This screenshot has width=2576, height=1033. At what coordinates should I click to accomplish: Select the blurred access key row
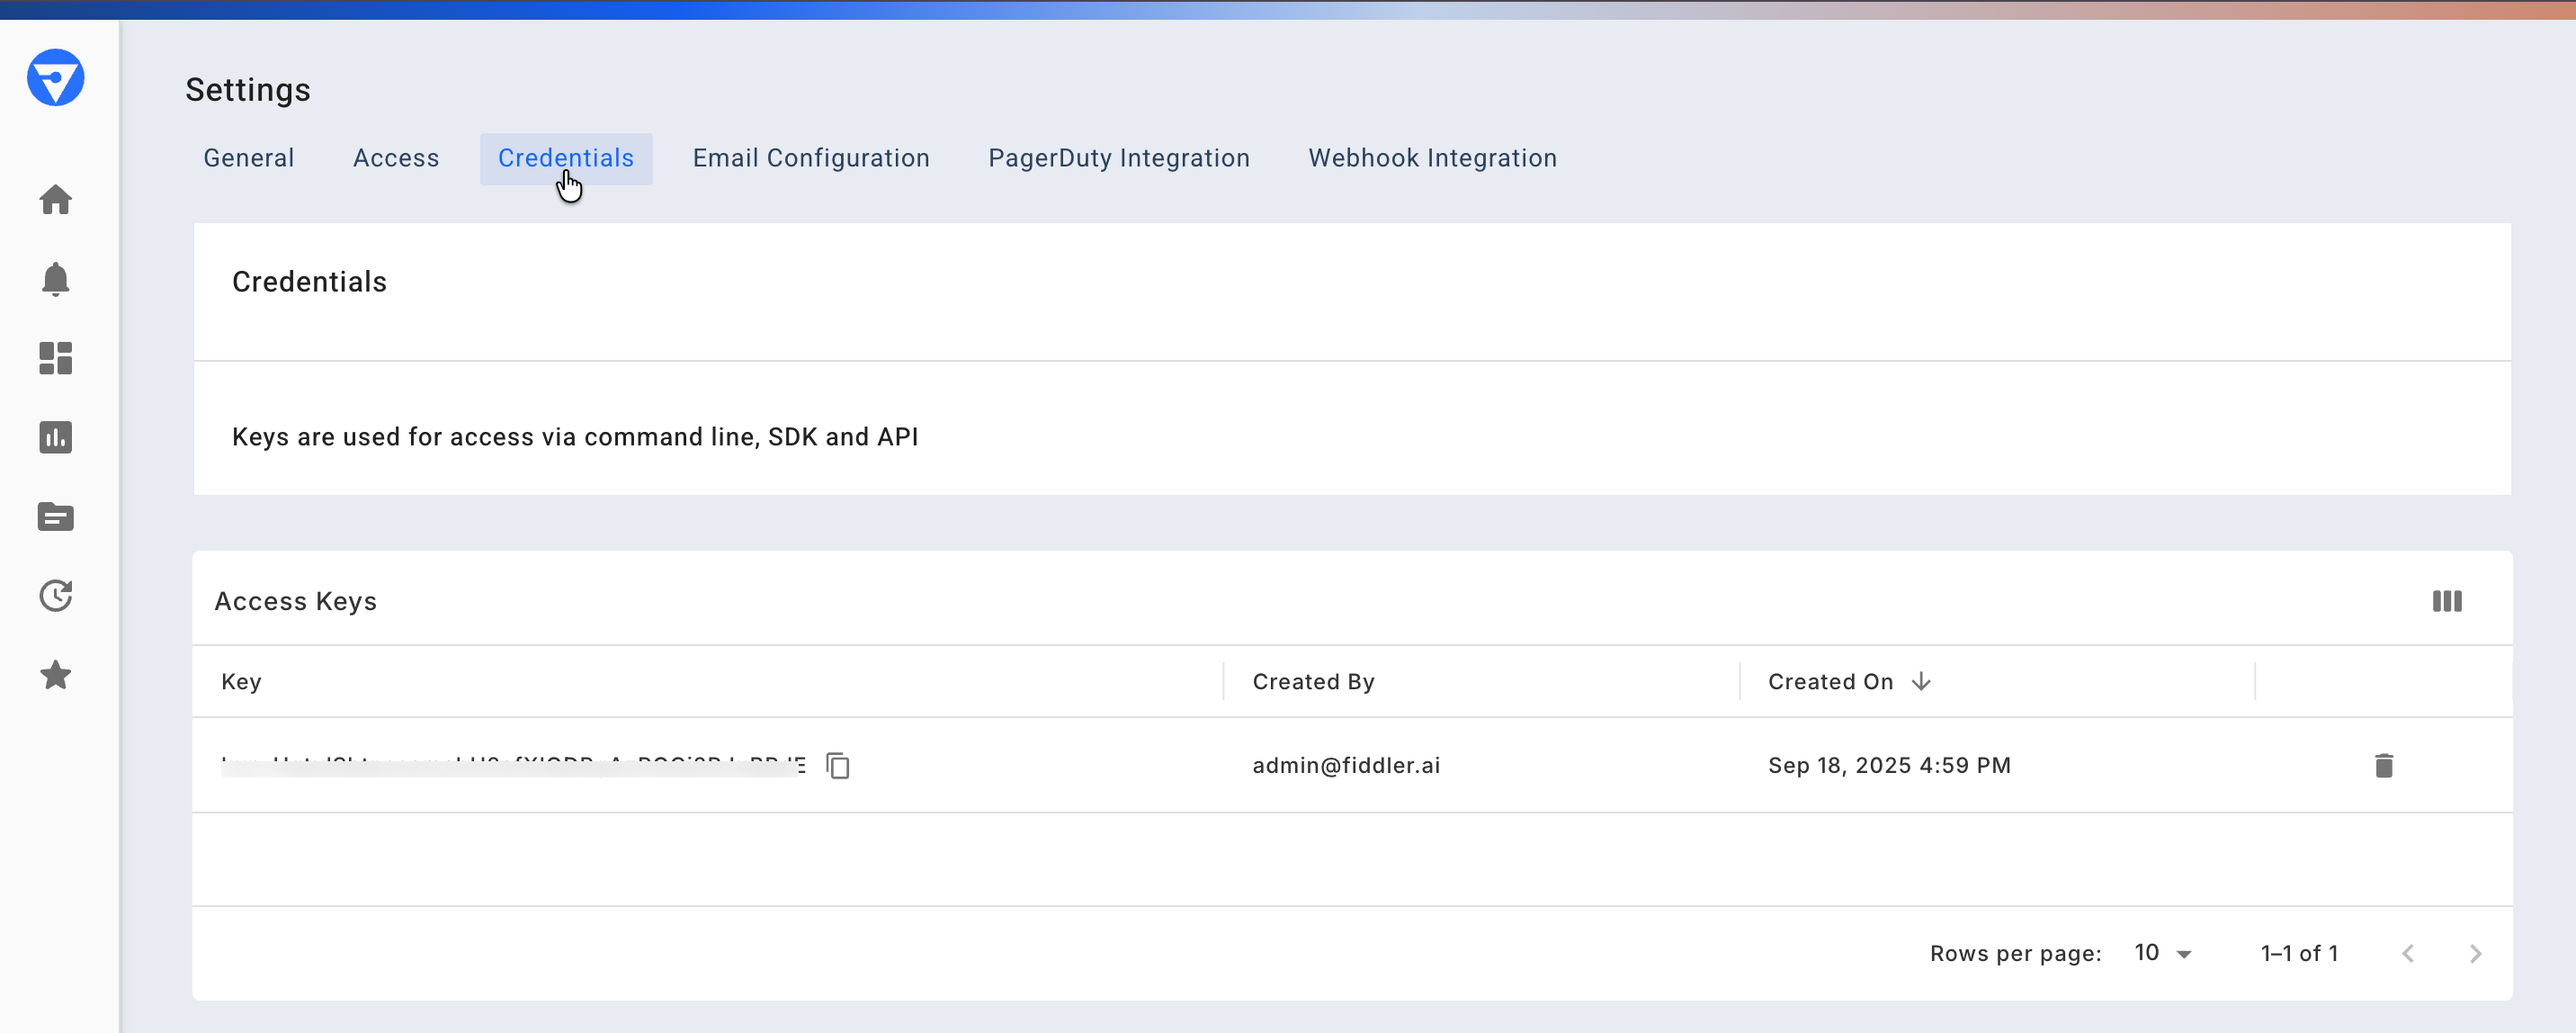(510, 765)
